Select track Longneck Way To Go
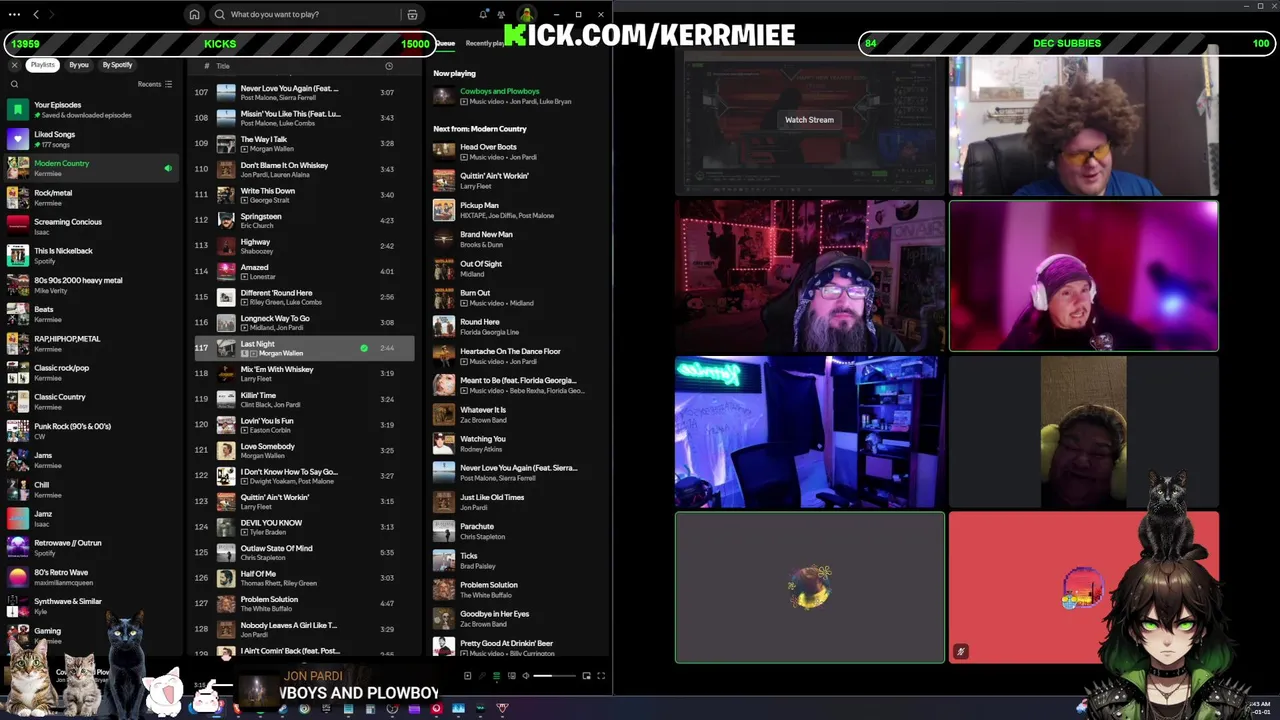 304,322
